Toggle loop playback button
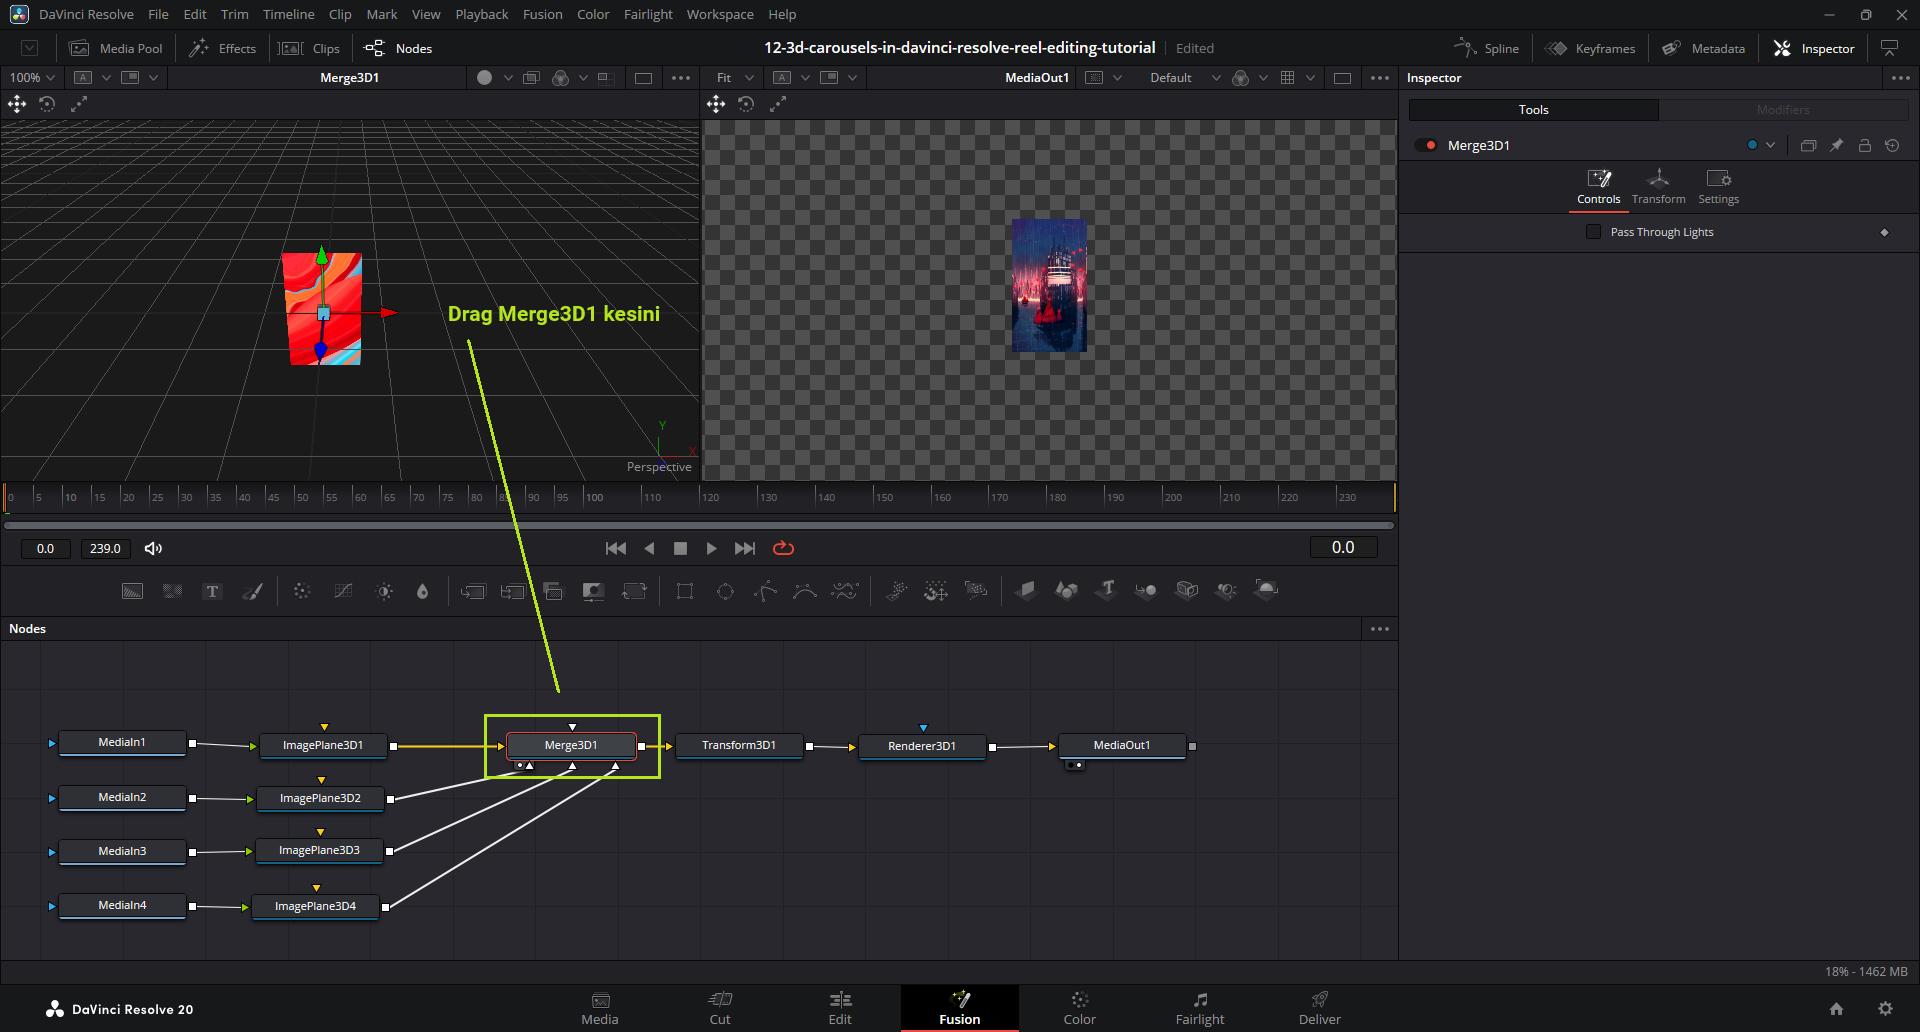1920x1032 pixels. pyautogui.click(x=783, y=548)
